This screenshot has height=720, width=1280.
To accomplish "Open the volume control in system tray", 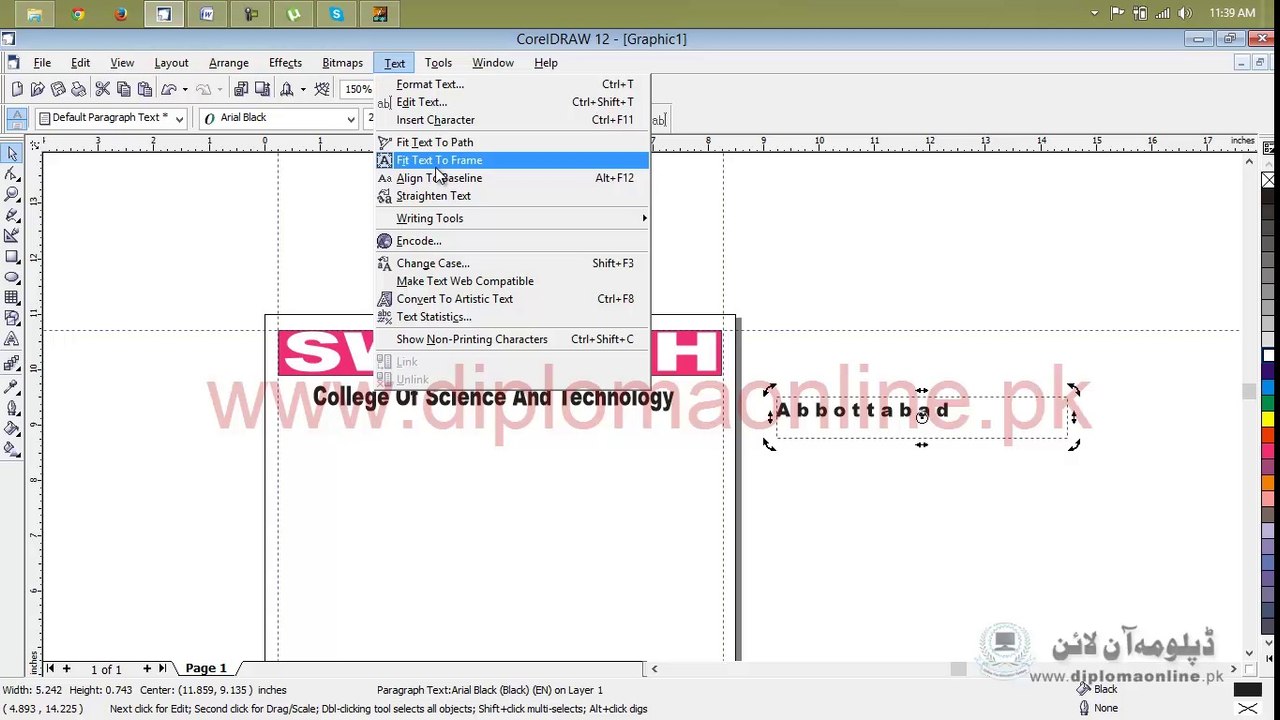I will tap(1185, 13).
